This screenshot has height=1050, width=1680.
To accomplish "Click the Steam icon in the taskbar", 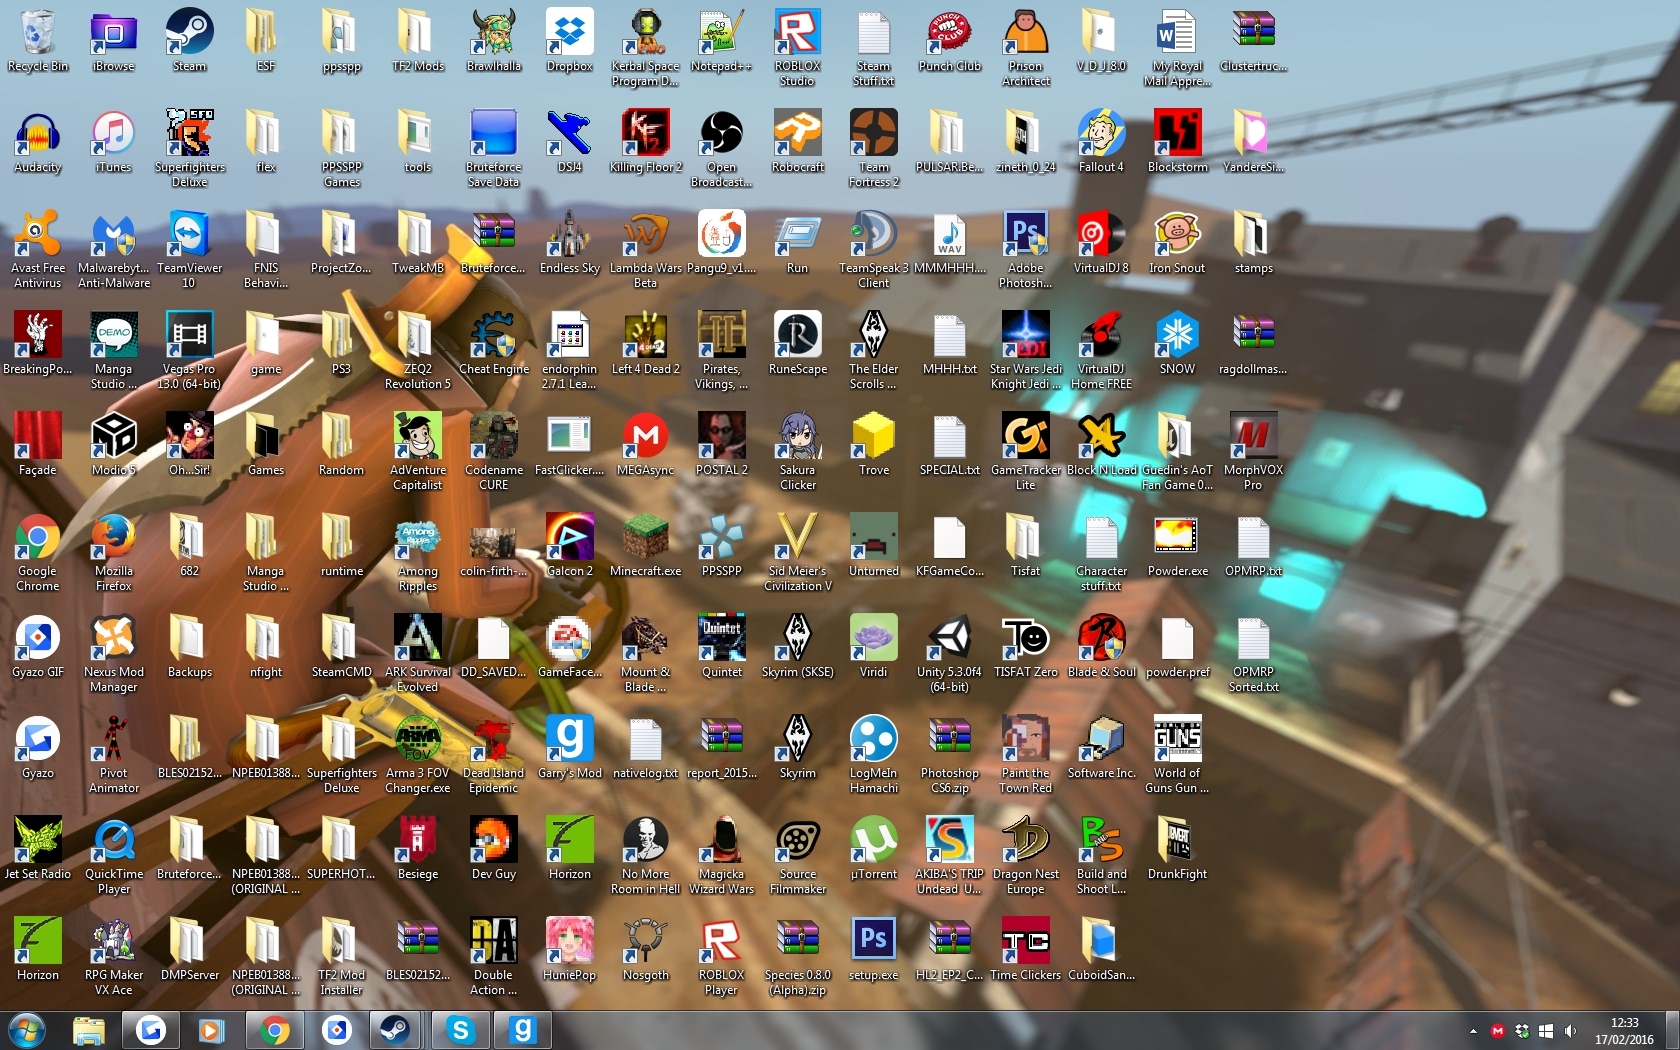I will point(395,1030).
